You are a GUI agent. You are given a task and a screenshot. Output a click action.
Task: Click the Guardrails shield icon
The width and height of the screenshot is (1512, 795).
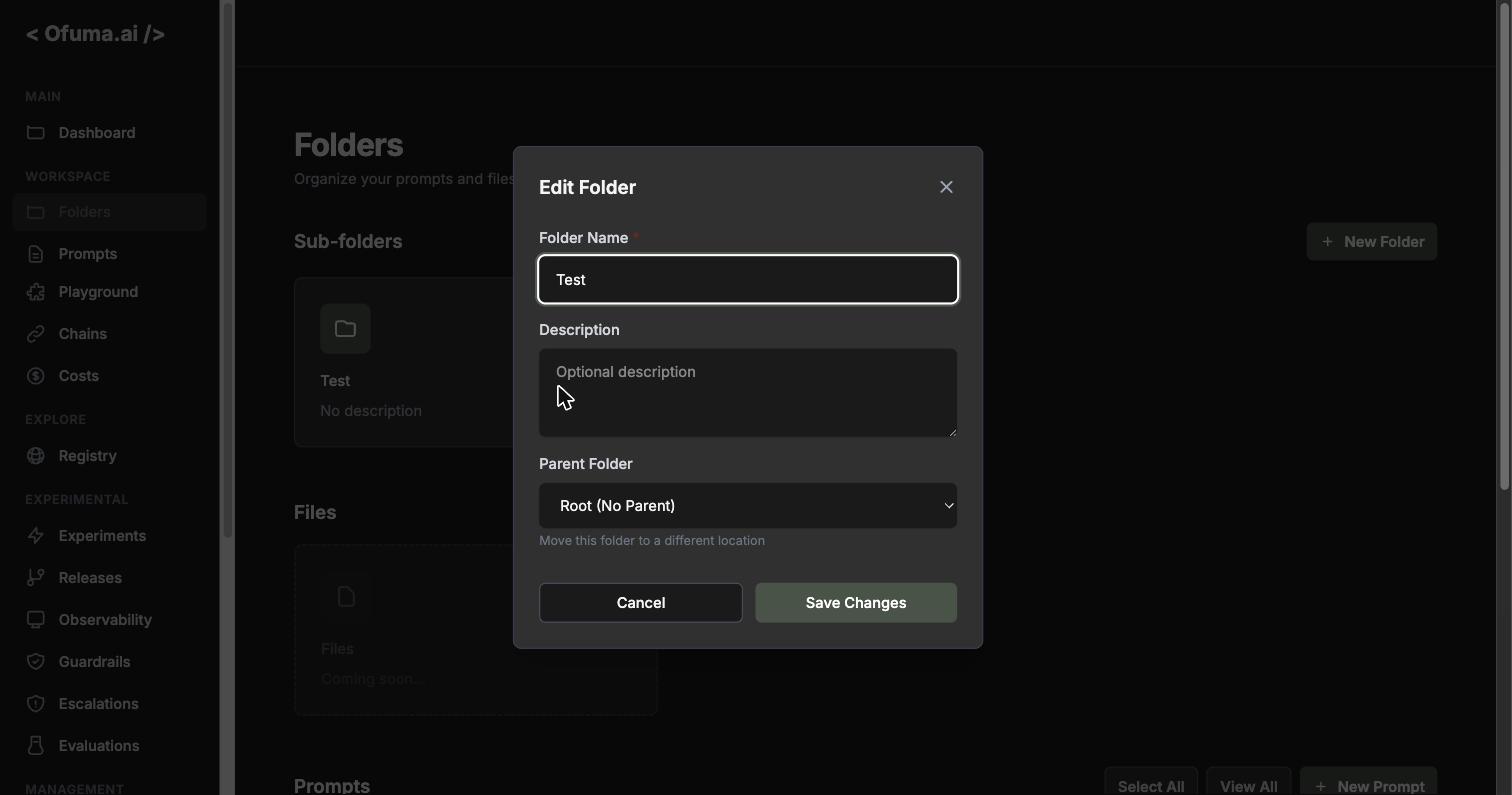[x=36, y=662]
